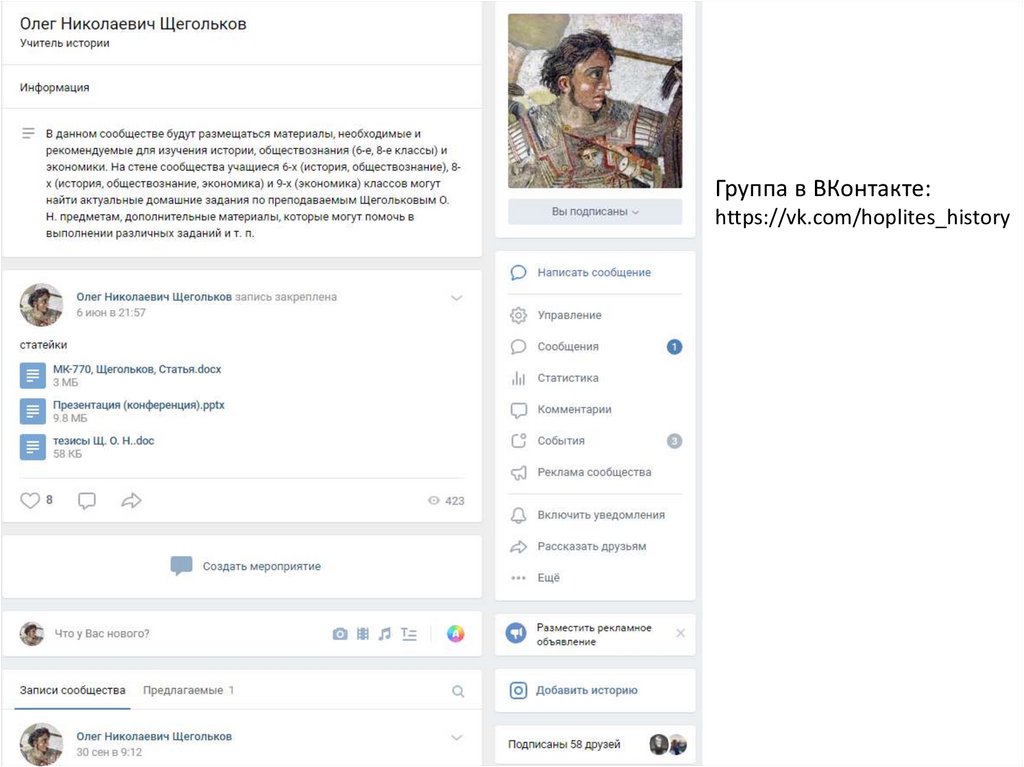The width and height of the screenshot is (1024, 767).
Task: Click Рассказать друзьям
Action: pyautogui.click(x=592, y=547)
